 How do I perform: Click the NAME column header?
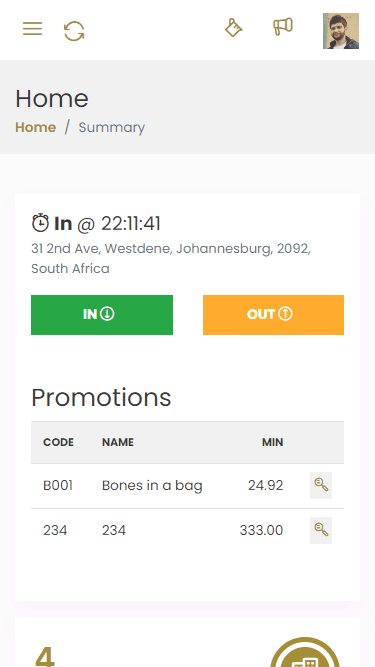118,442
